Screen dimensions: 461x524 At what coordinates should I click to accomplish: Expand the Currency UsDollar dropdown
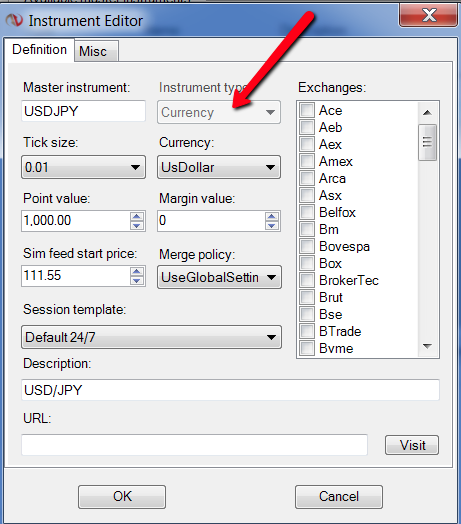219,167
